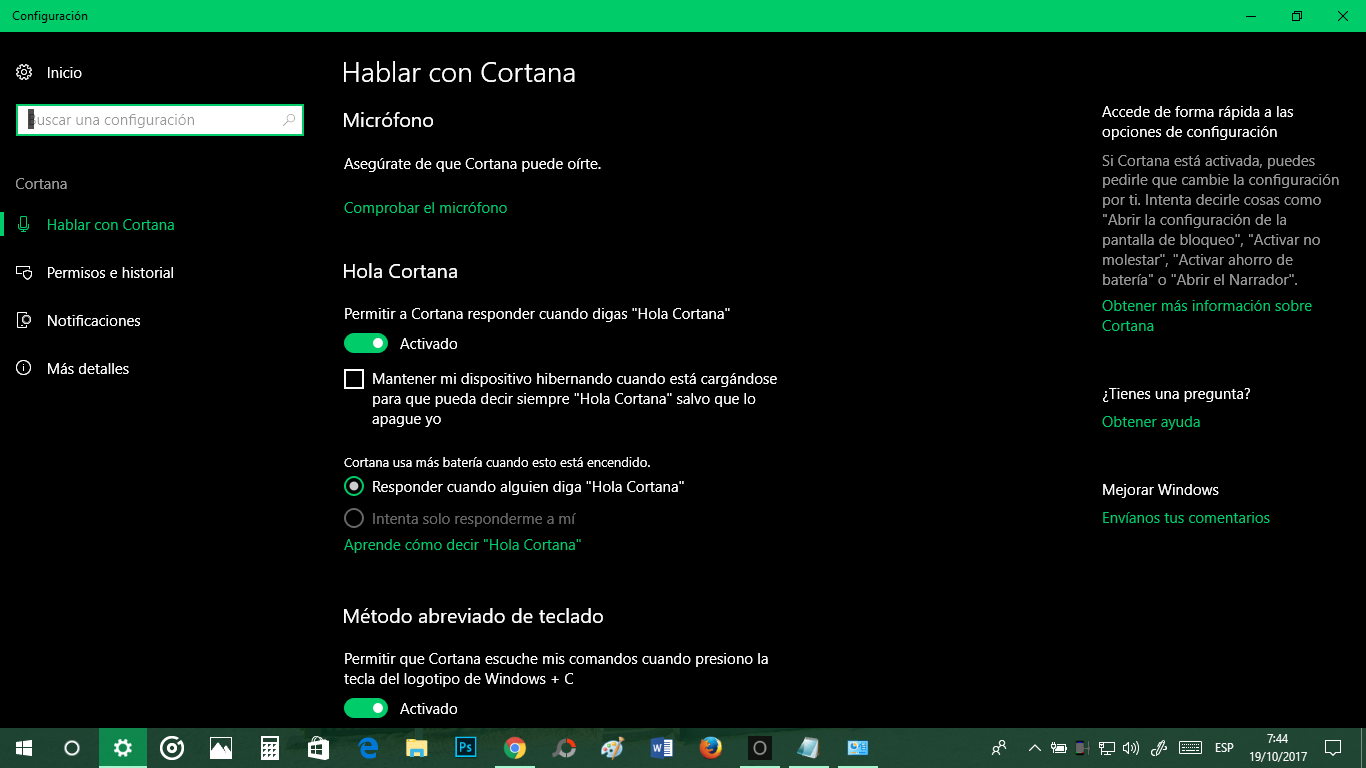
Task: Open the Photos app on the taskbar
Action: pos(221,748)
